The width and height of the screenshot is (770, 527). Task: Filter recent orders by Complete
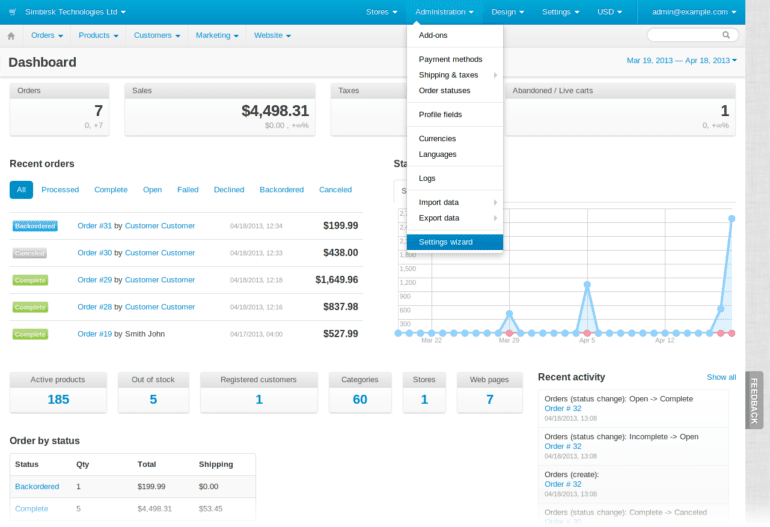tap(111, 190)
